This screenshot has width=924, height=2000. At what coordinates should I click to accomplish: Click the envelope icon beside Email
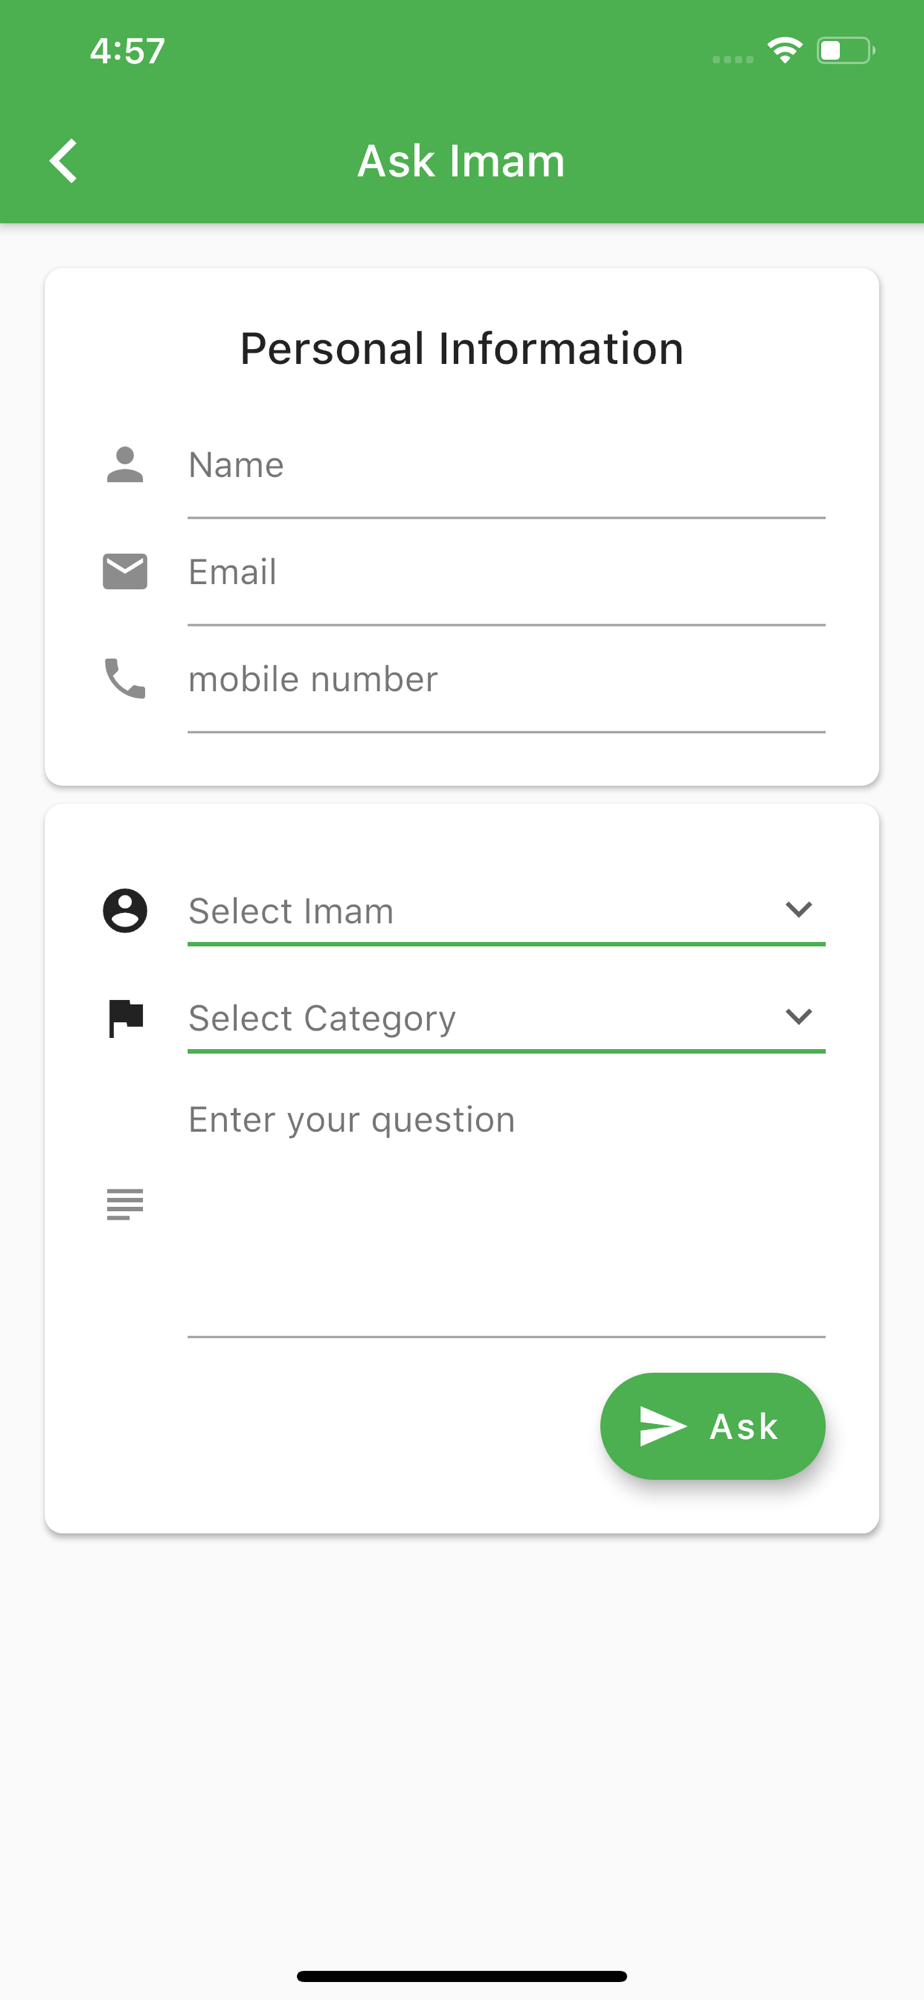pos(125,572)
